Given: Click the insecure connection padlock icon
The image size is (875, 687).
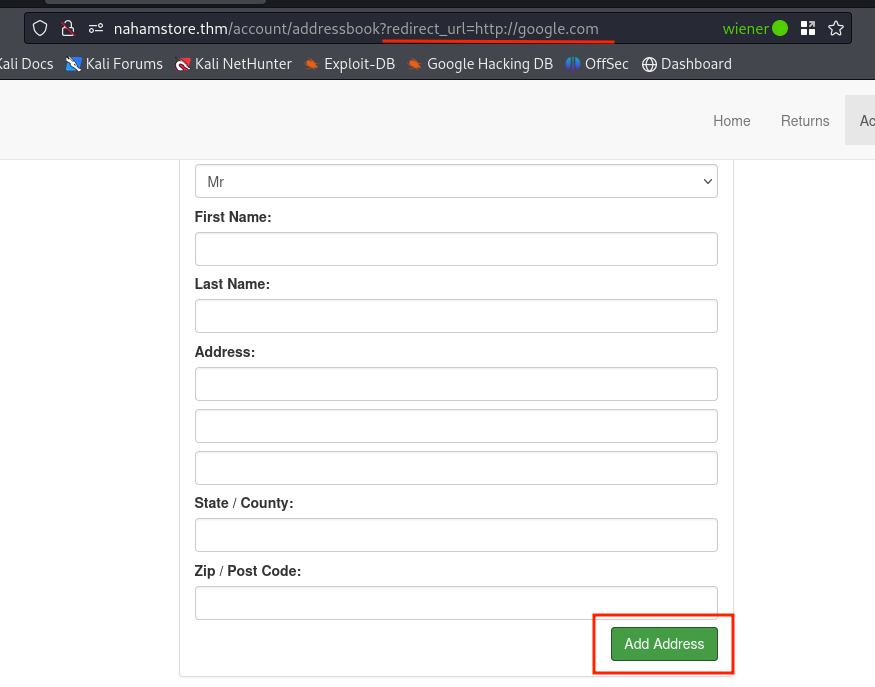Looking at the screenshot, I should (x=68, y=28).
